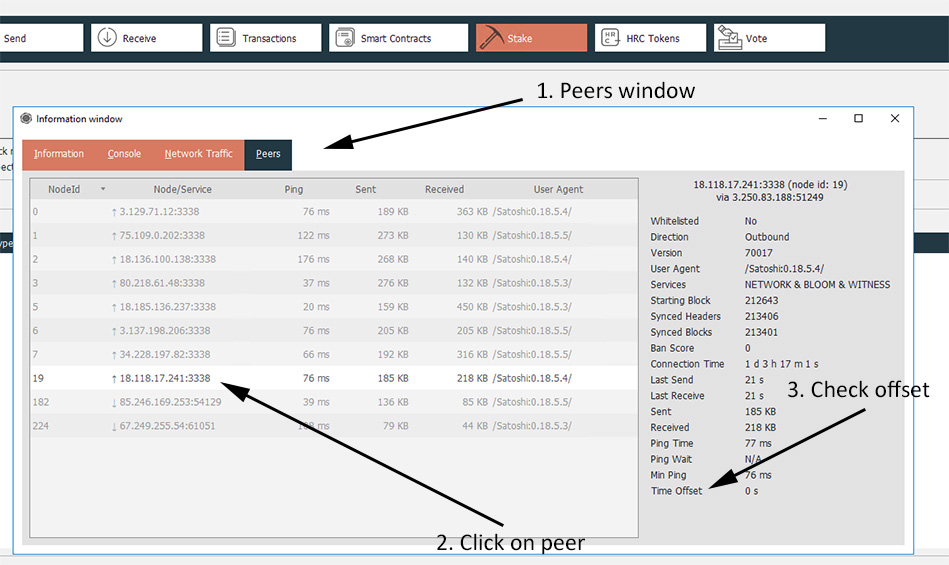Click the Send toolbar button
The image size is (949, 565).
pos(40,38)
